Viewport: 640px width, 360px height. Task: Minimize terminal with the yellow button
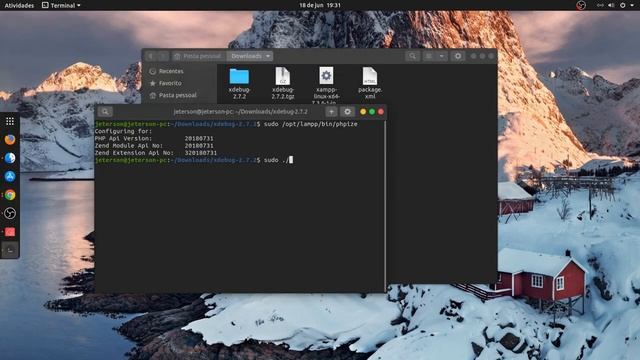click(363, 111)
